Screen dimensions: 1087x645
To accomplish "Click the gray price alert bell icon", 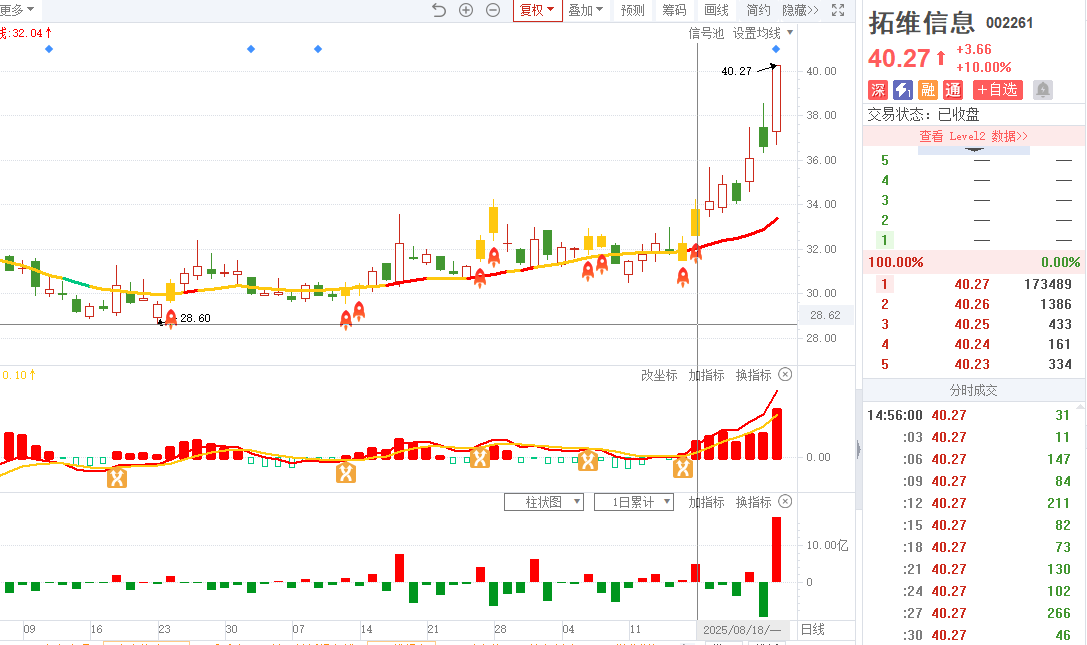I will (1042, 90).
